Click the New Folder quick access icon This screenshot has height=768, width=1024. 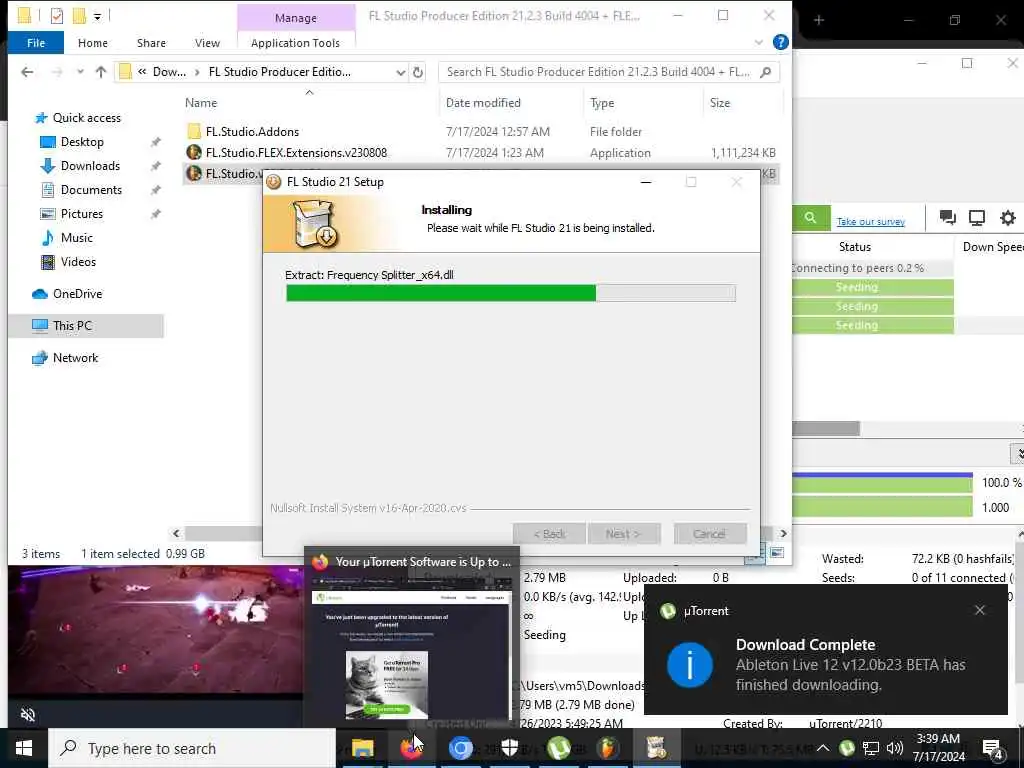79,16
